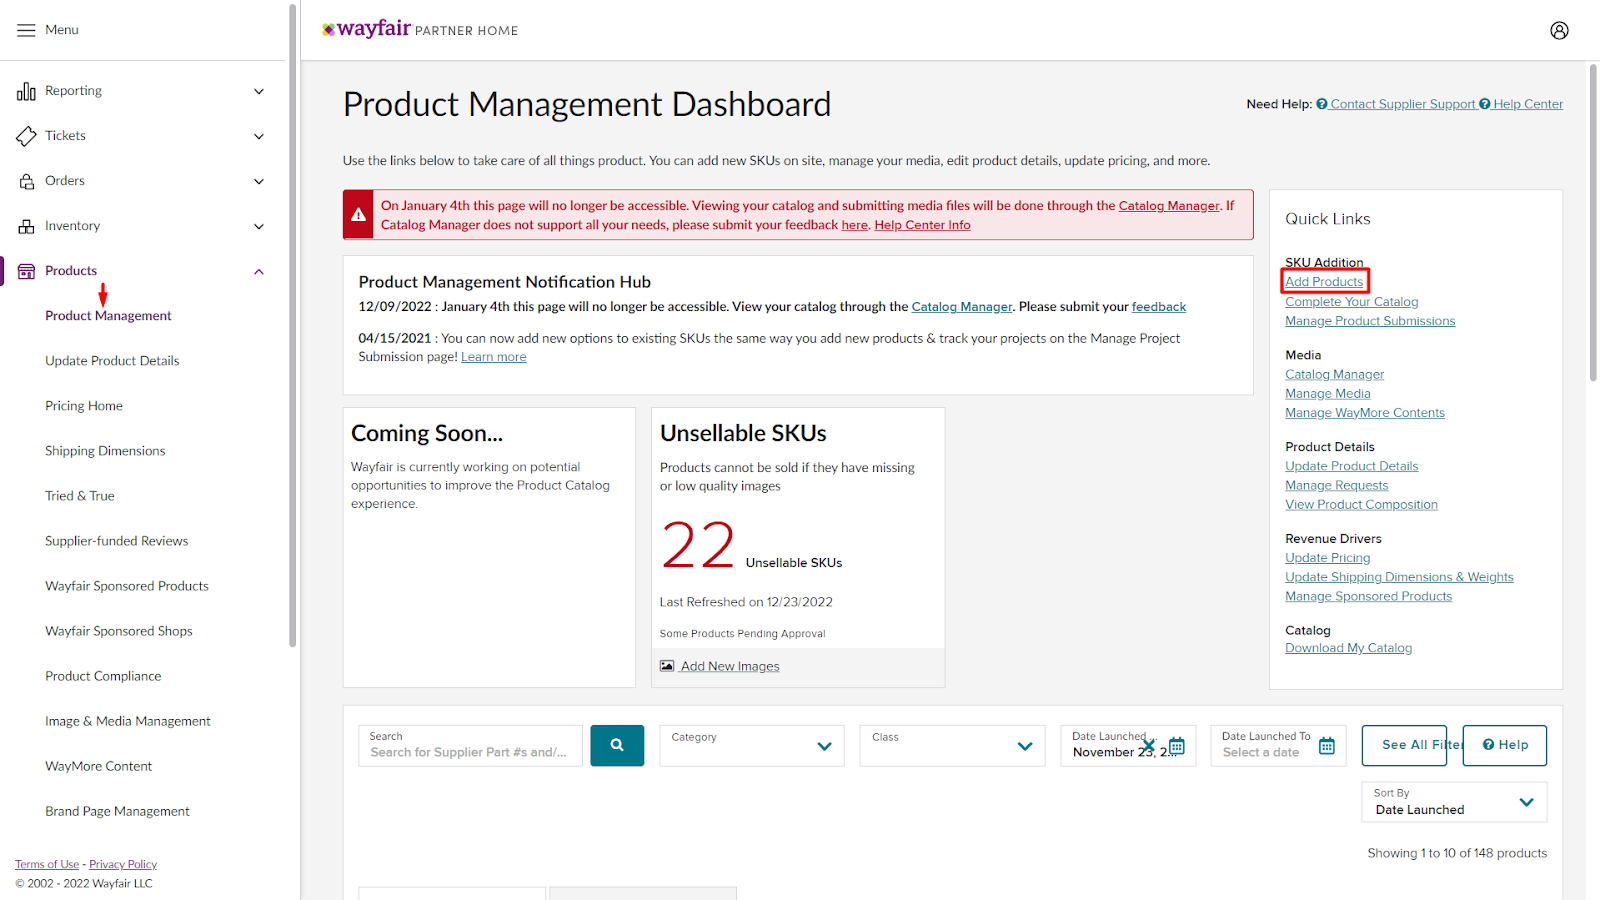
Task: Open the Category dropdown
Action: point(752,746)
